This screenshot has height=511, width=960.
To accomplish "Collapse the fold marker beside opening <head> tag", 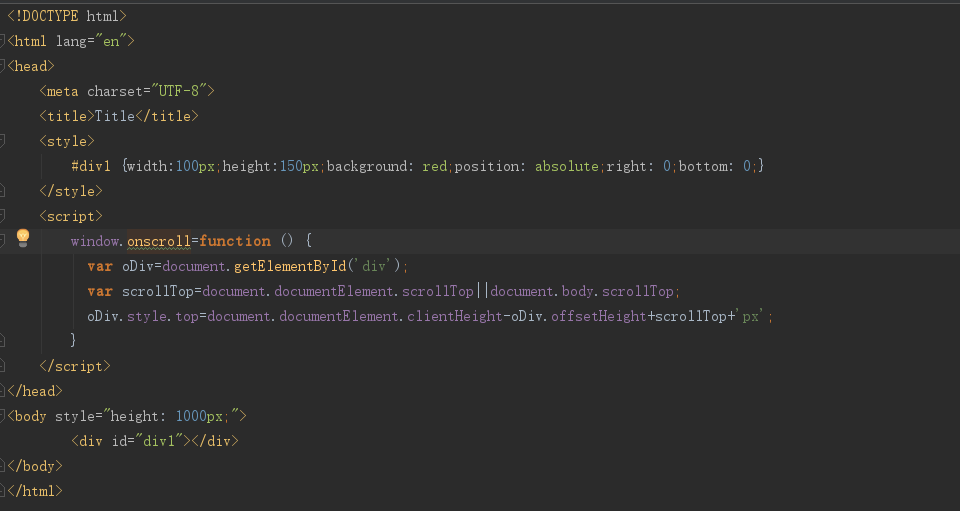I will tap(2, 66).
